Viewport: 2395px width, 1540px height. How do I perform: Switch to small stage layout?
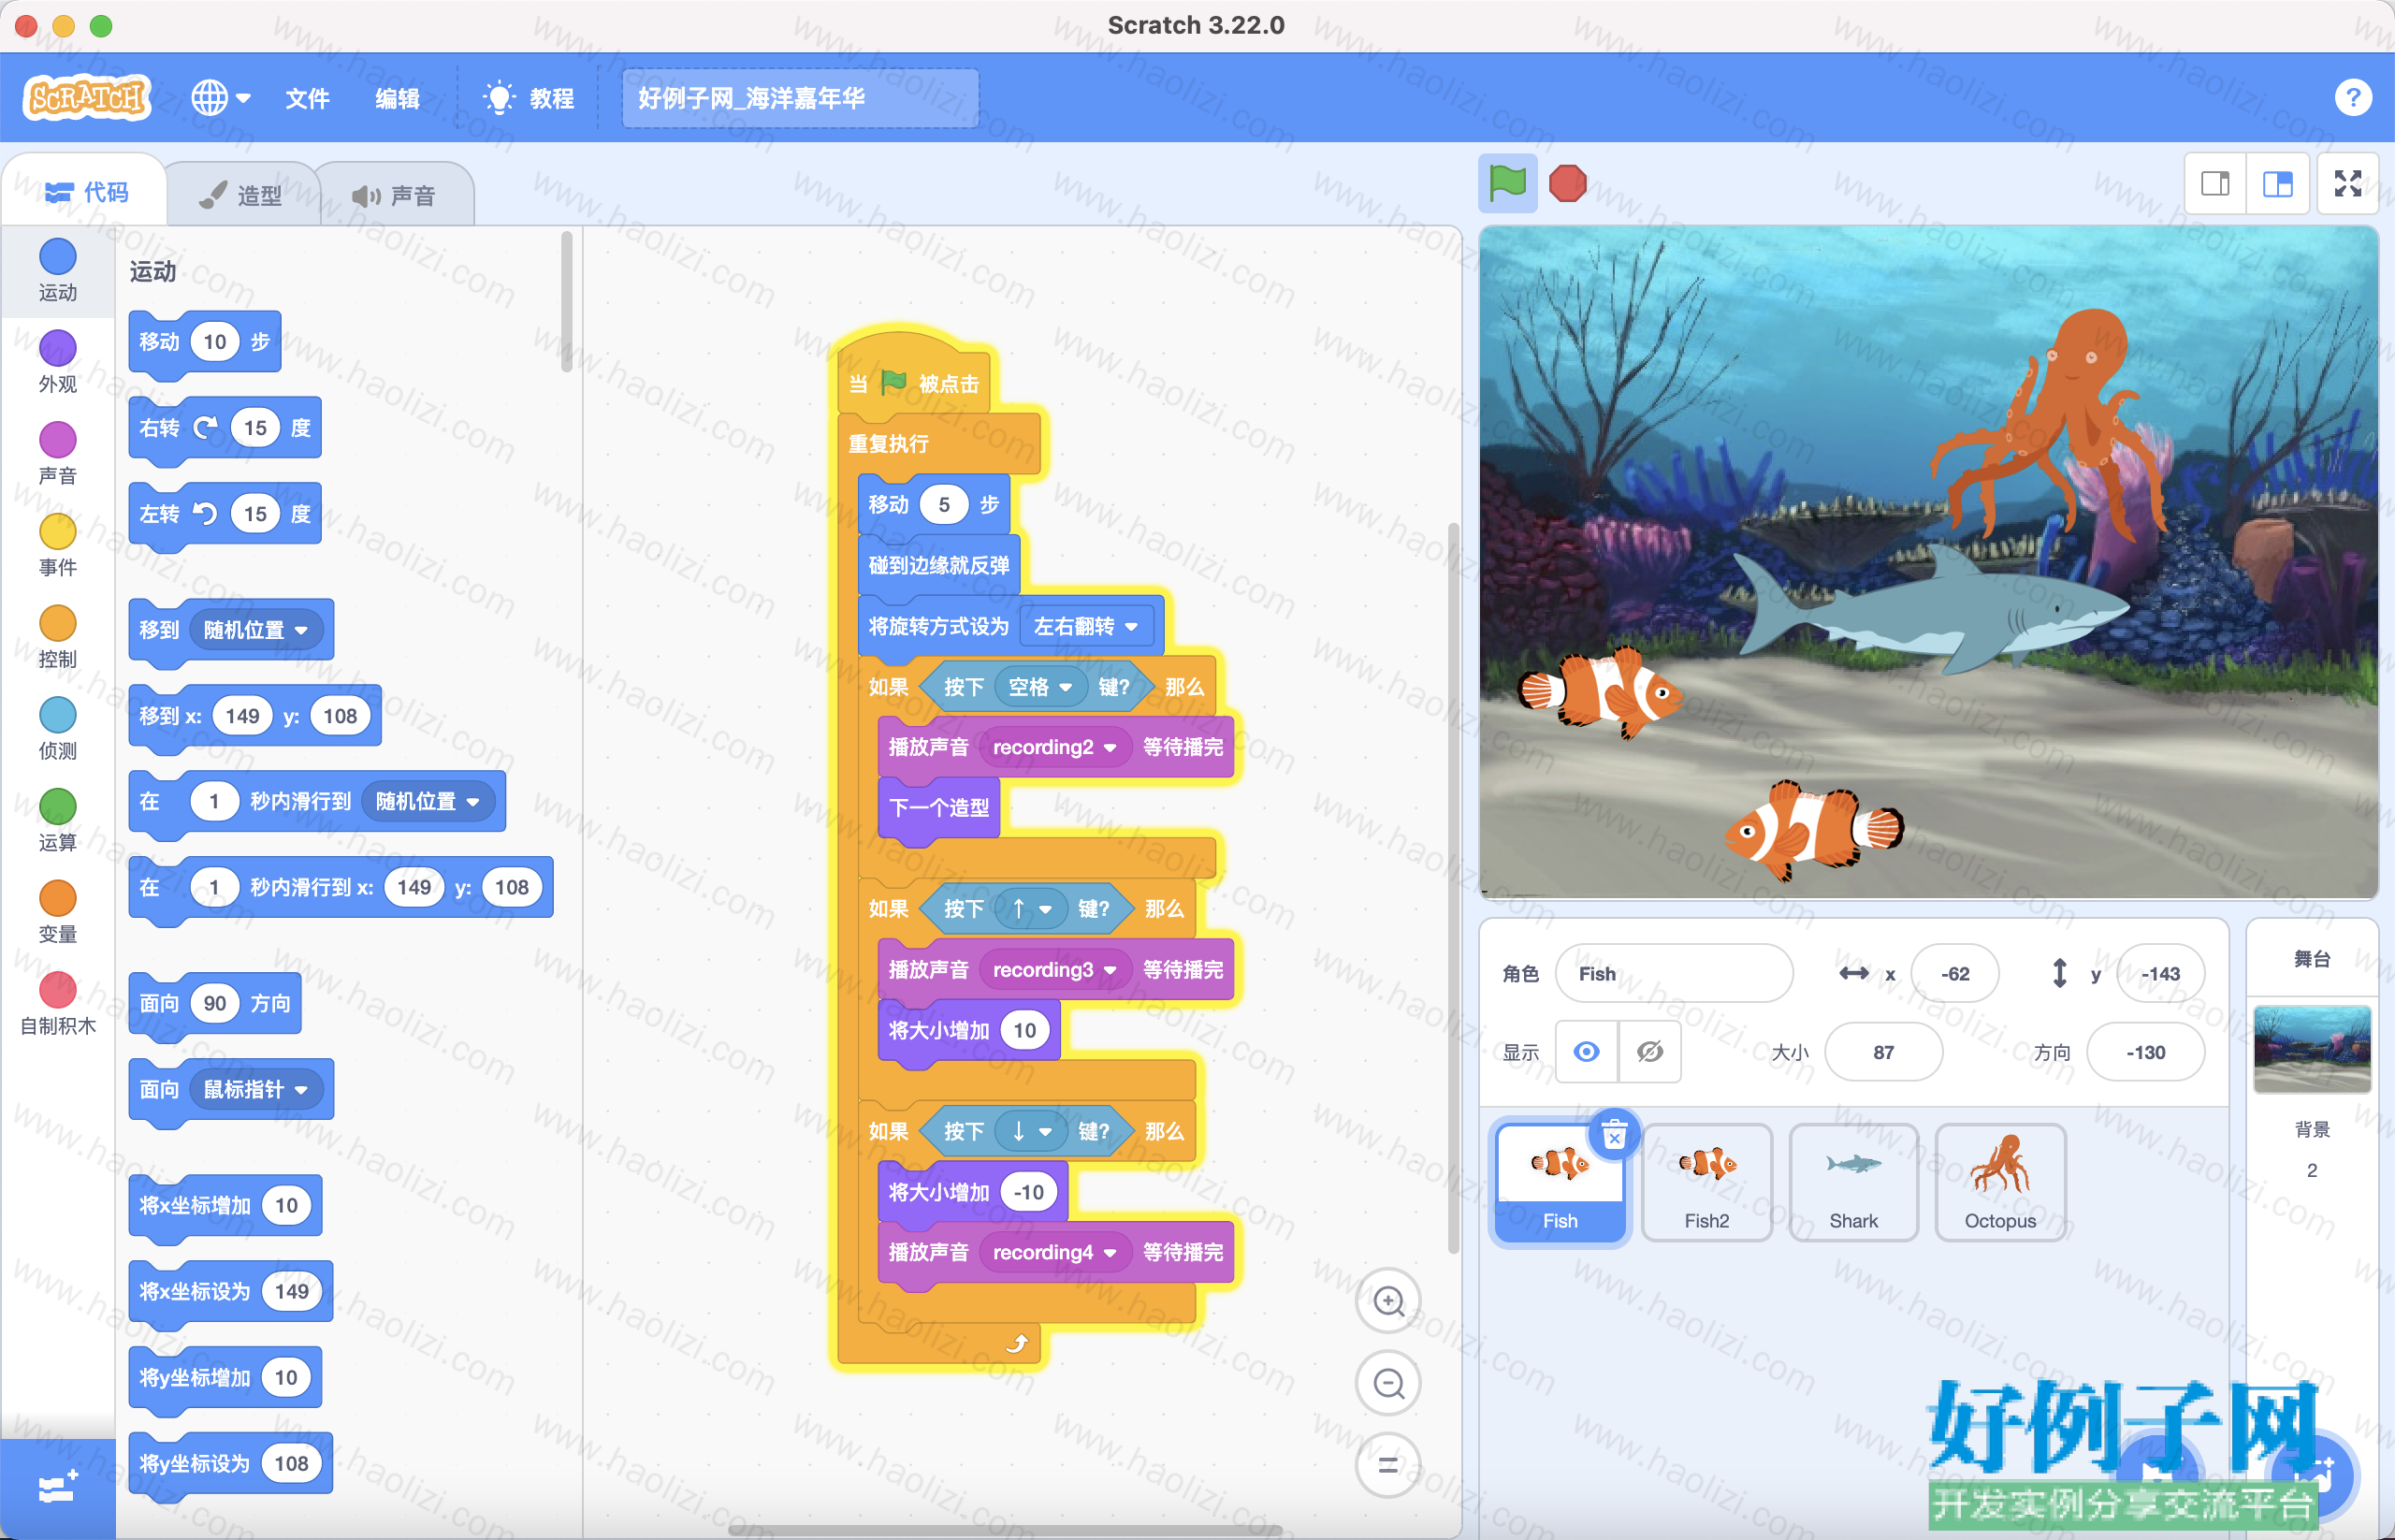click(2215, 184)
